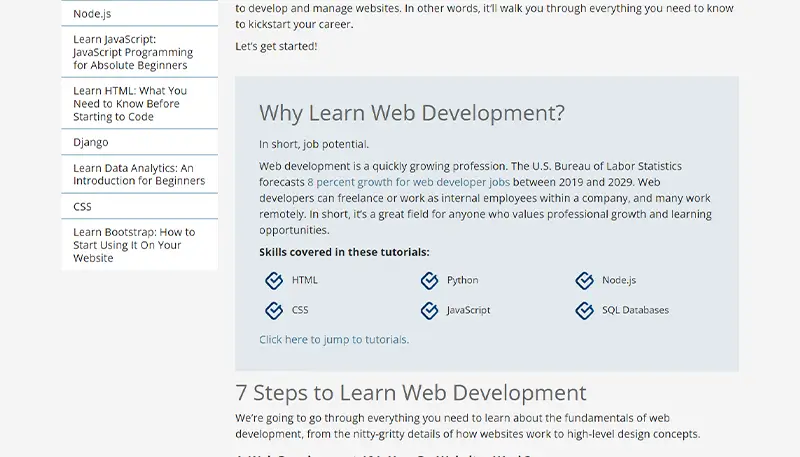Screen dimensions: 800x457
Task: Click the Skills covered in these tutorials text
Action: pos(344,252)
